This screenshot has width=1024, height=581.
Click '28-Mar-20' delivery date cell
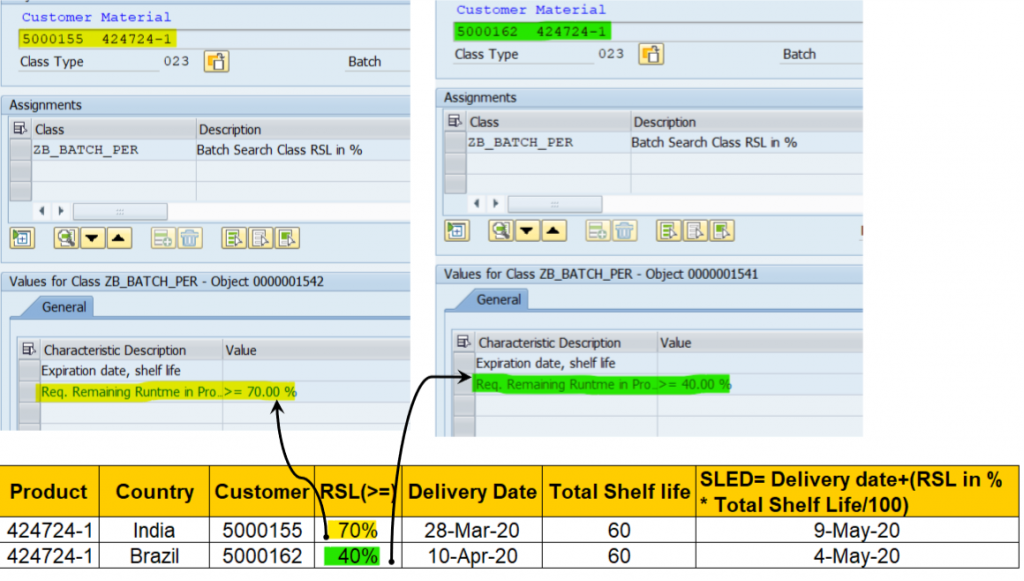click(472, 530)
